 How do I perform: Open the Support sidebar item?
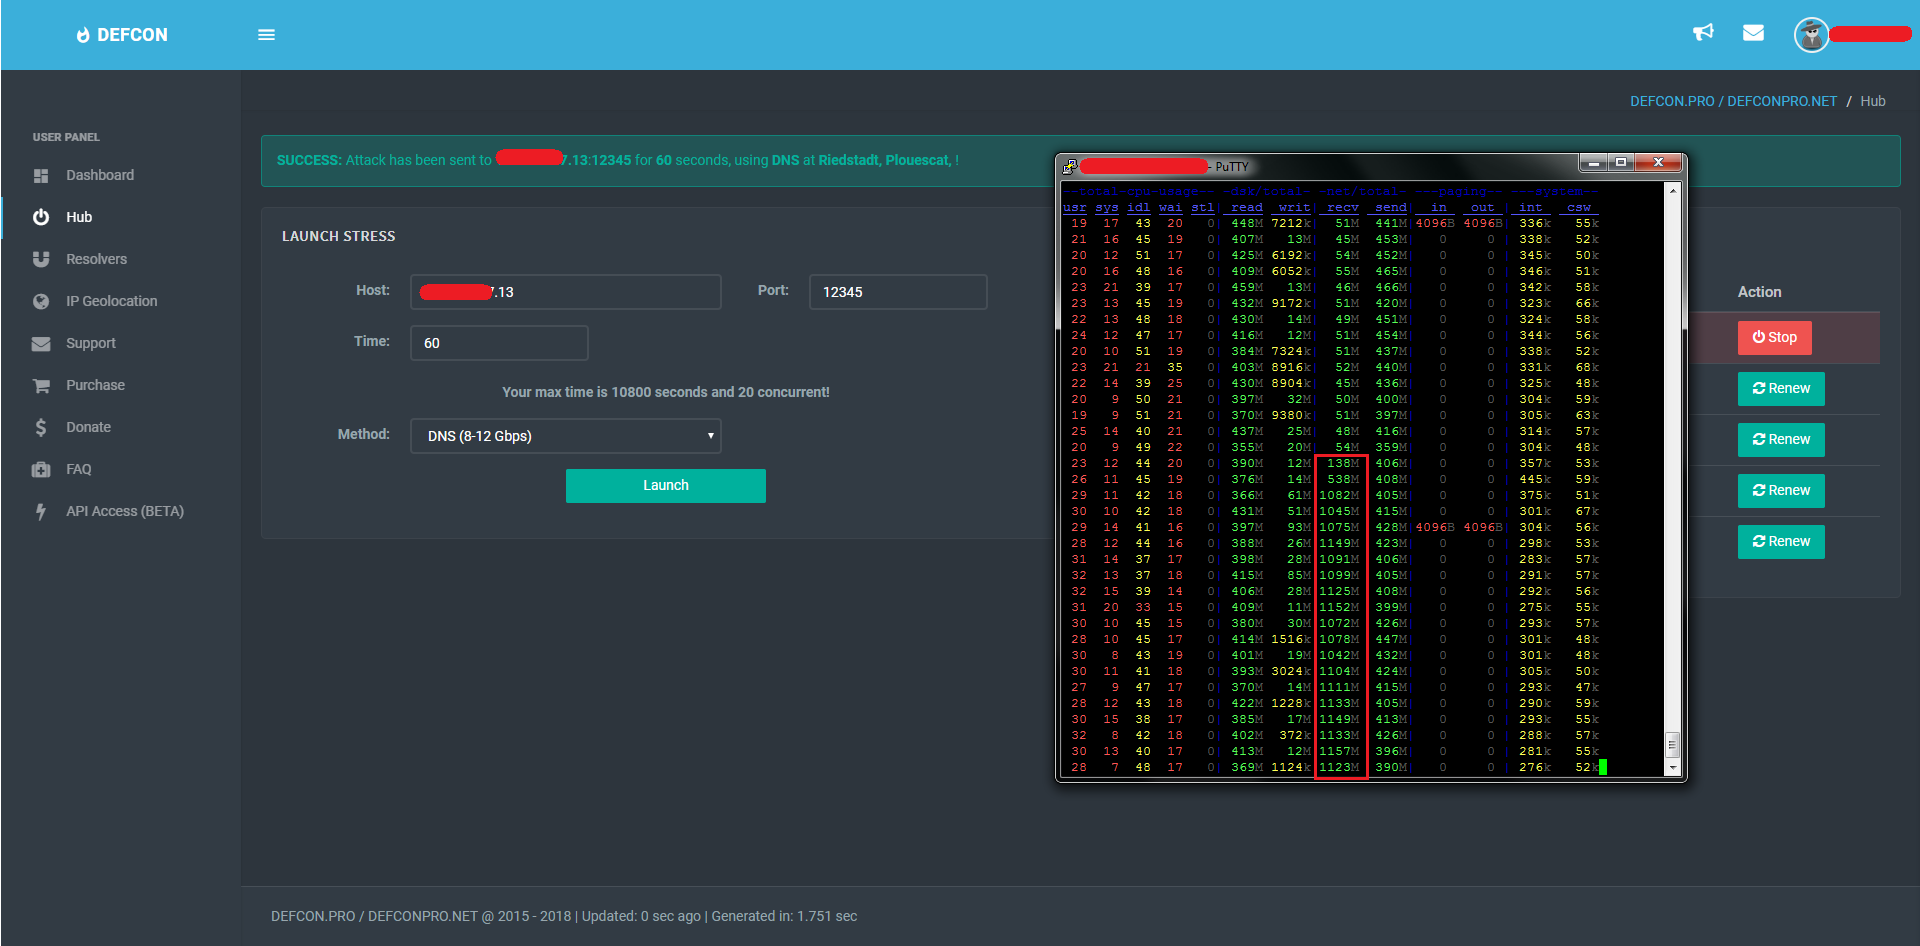click(x=91, y=343)
